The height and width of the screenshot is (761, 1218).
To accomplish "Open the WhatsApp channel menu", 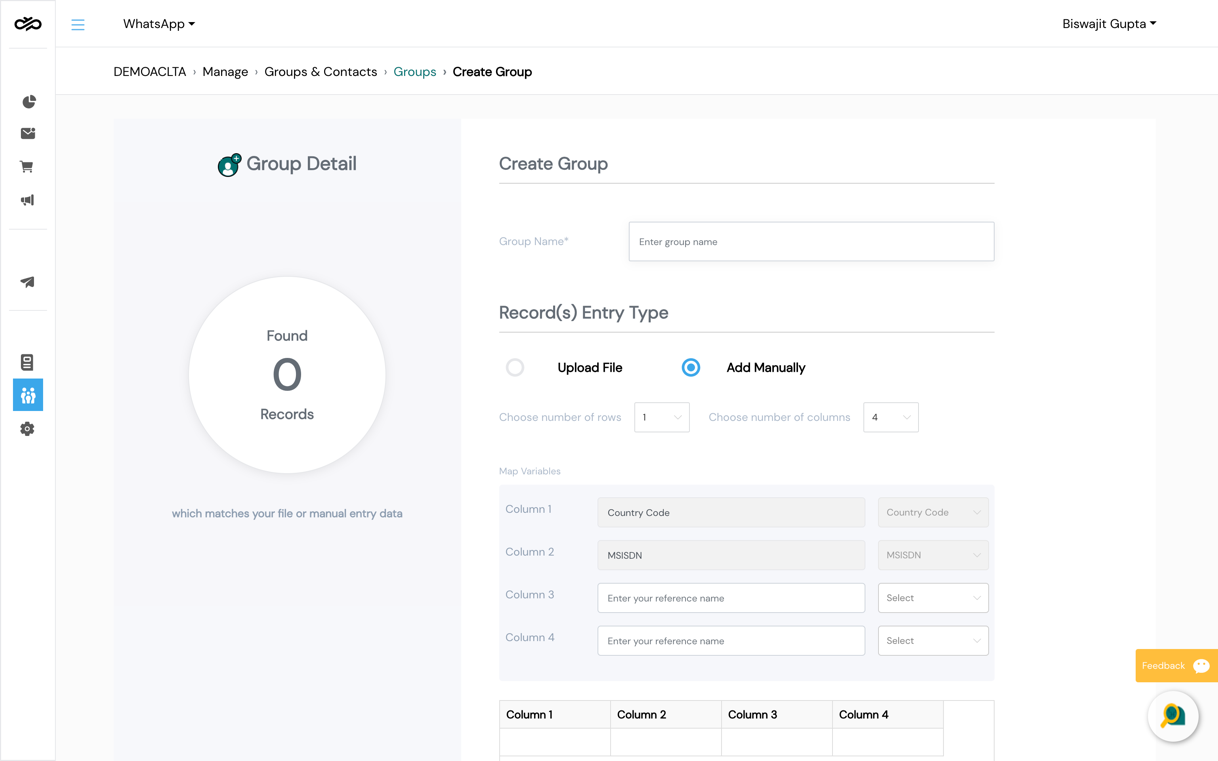I will click(x=159, y=24).
